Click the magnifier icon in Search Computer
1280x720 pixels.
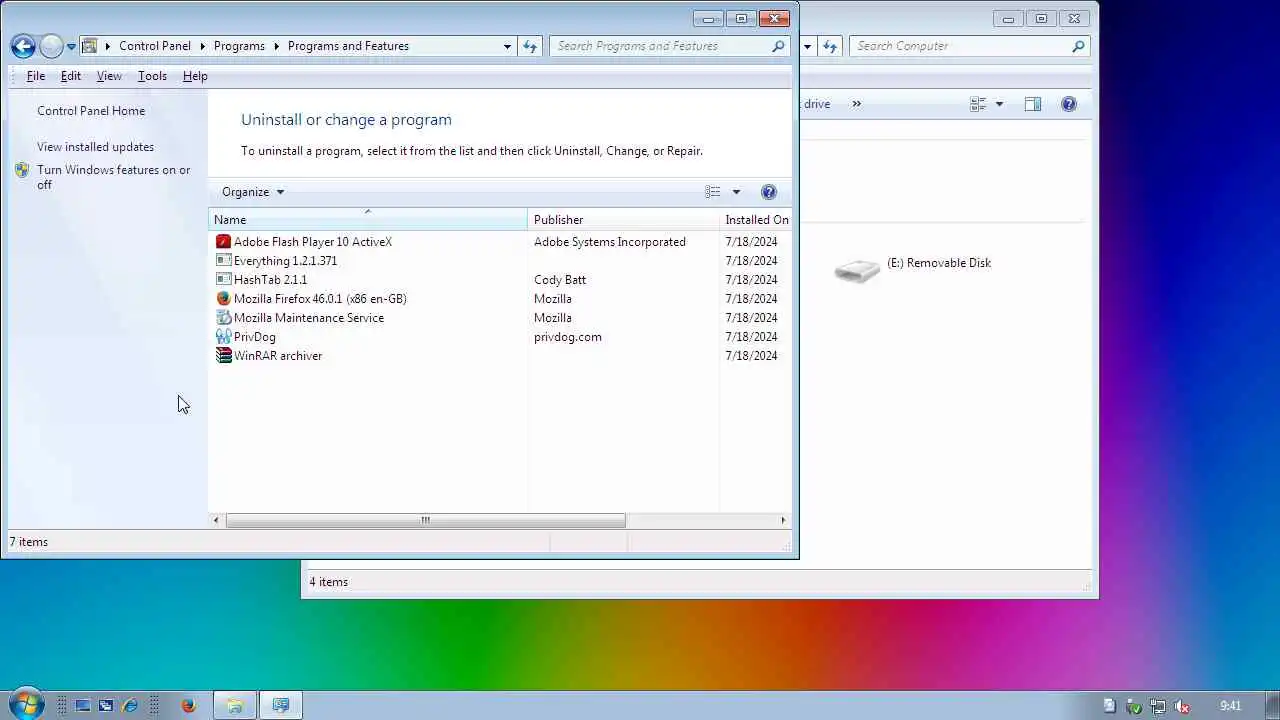[1078, 46]
